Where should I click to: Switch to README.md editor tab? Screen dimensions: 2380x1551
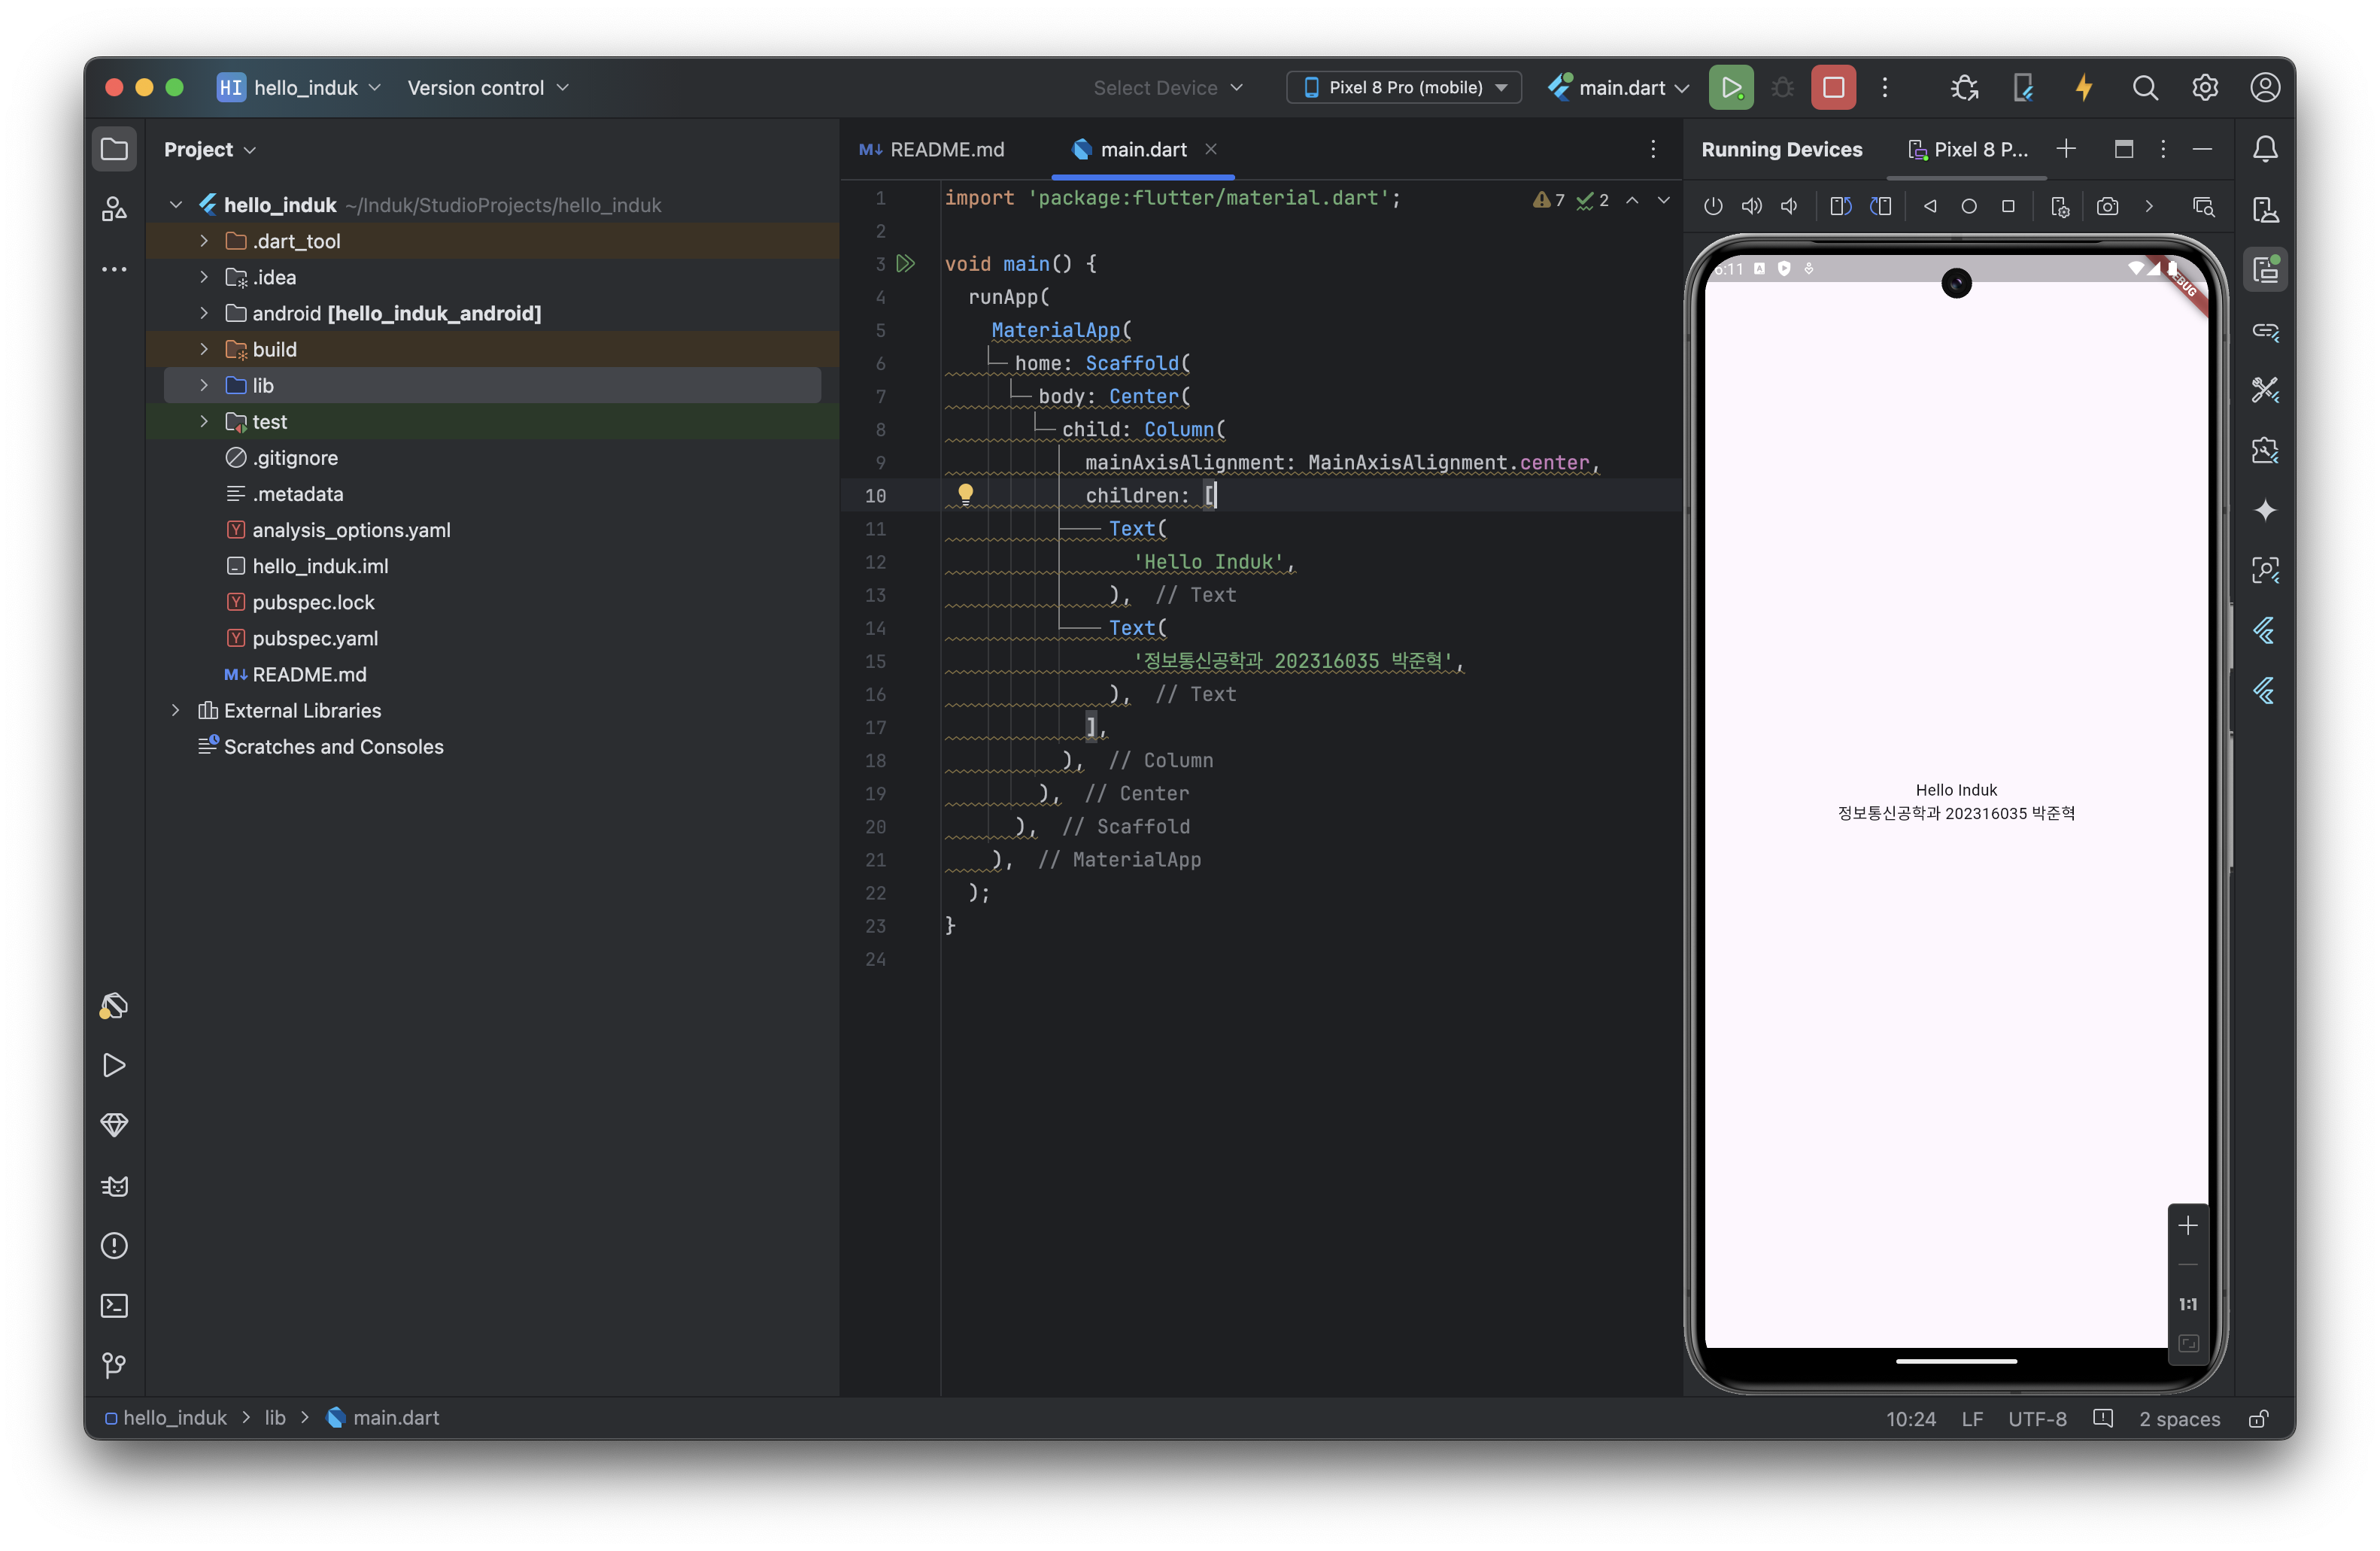click(x=932, y=149)
